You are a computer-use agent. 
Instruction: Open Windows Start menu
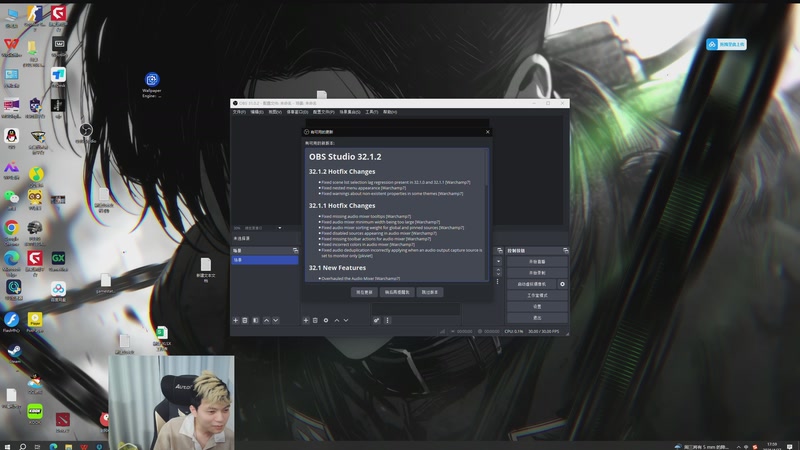pos(7,446)
